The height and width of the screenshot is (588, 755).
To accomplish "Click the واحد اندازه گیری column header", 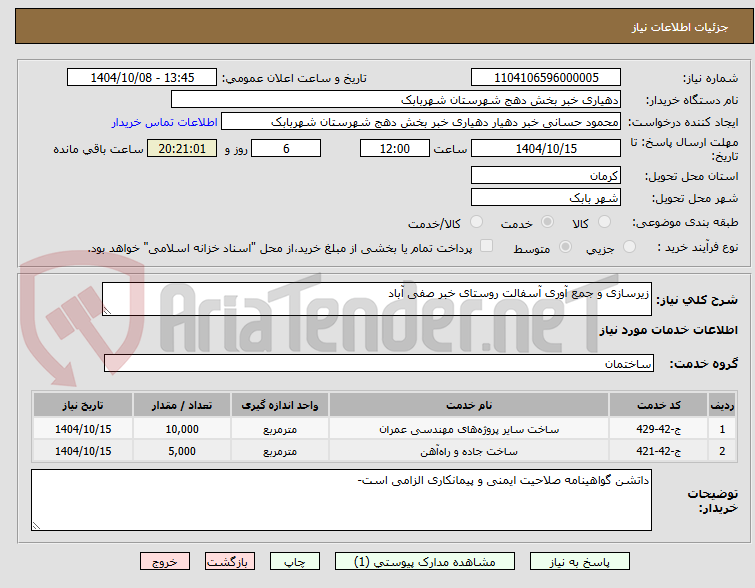I will (x=280, y=405).
